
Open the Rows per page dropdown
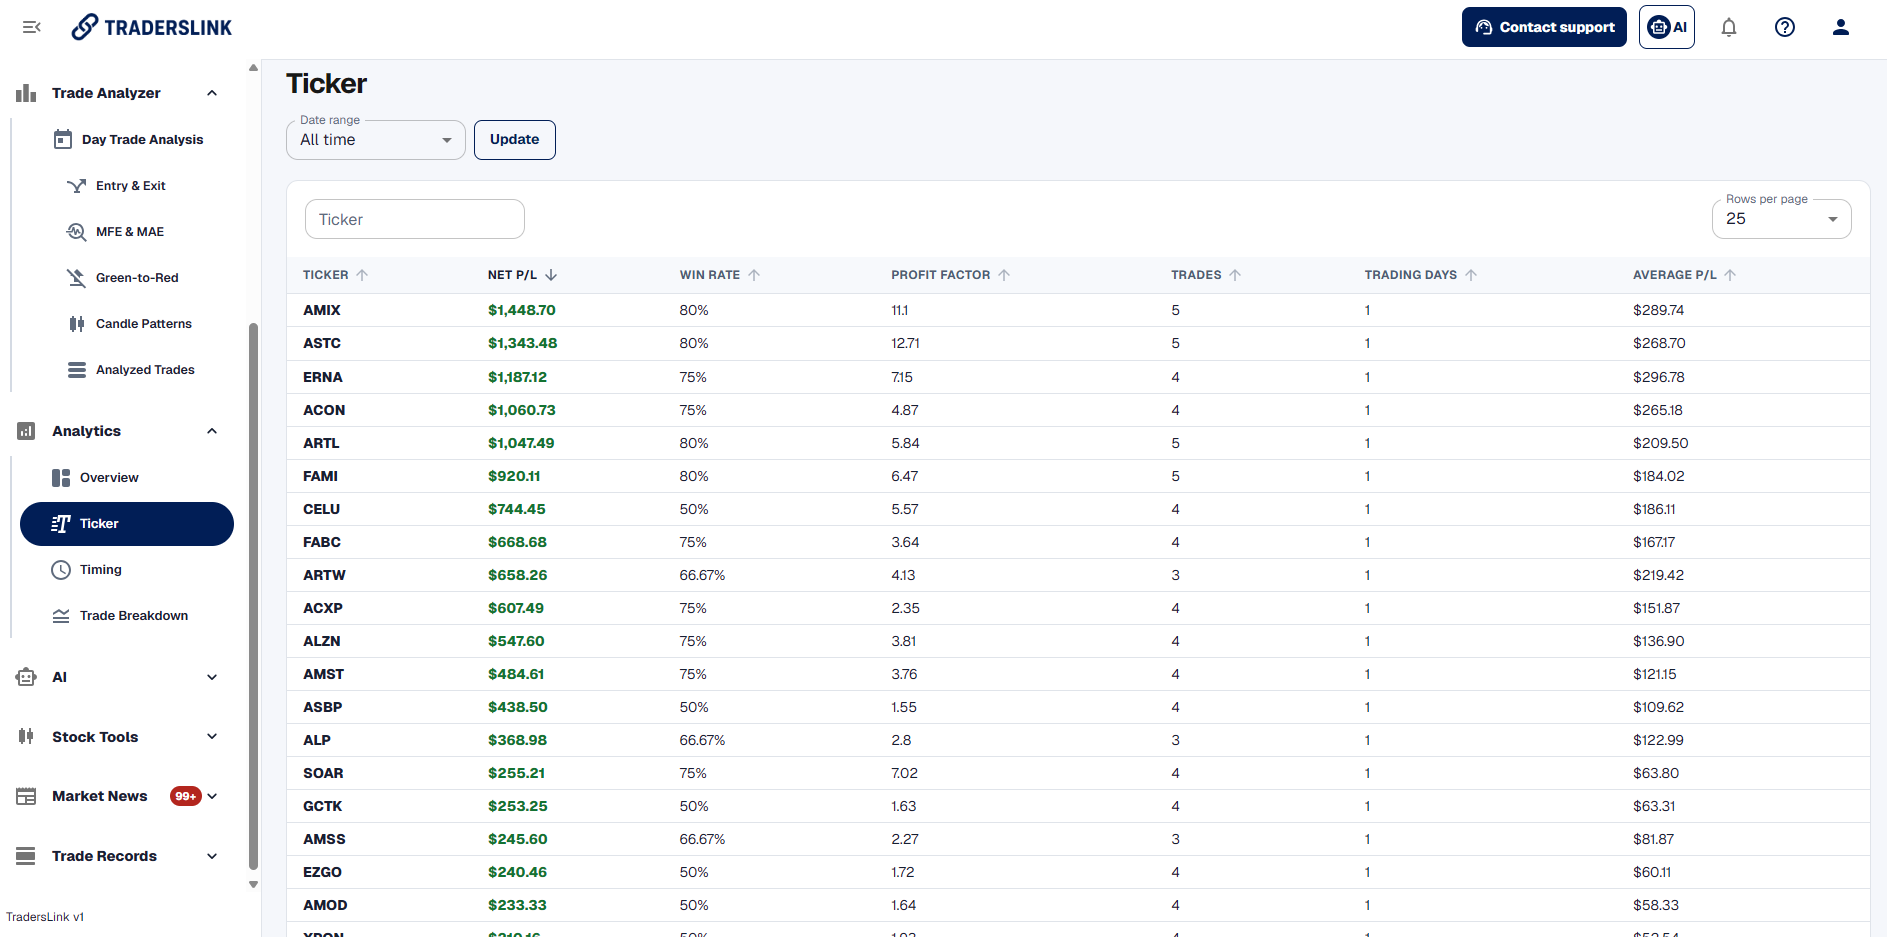[x=1781, y=219]
